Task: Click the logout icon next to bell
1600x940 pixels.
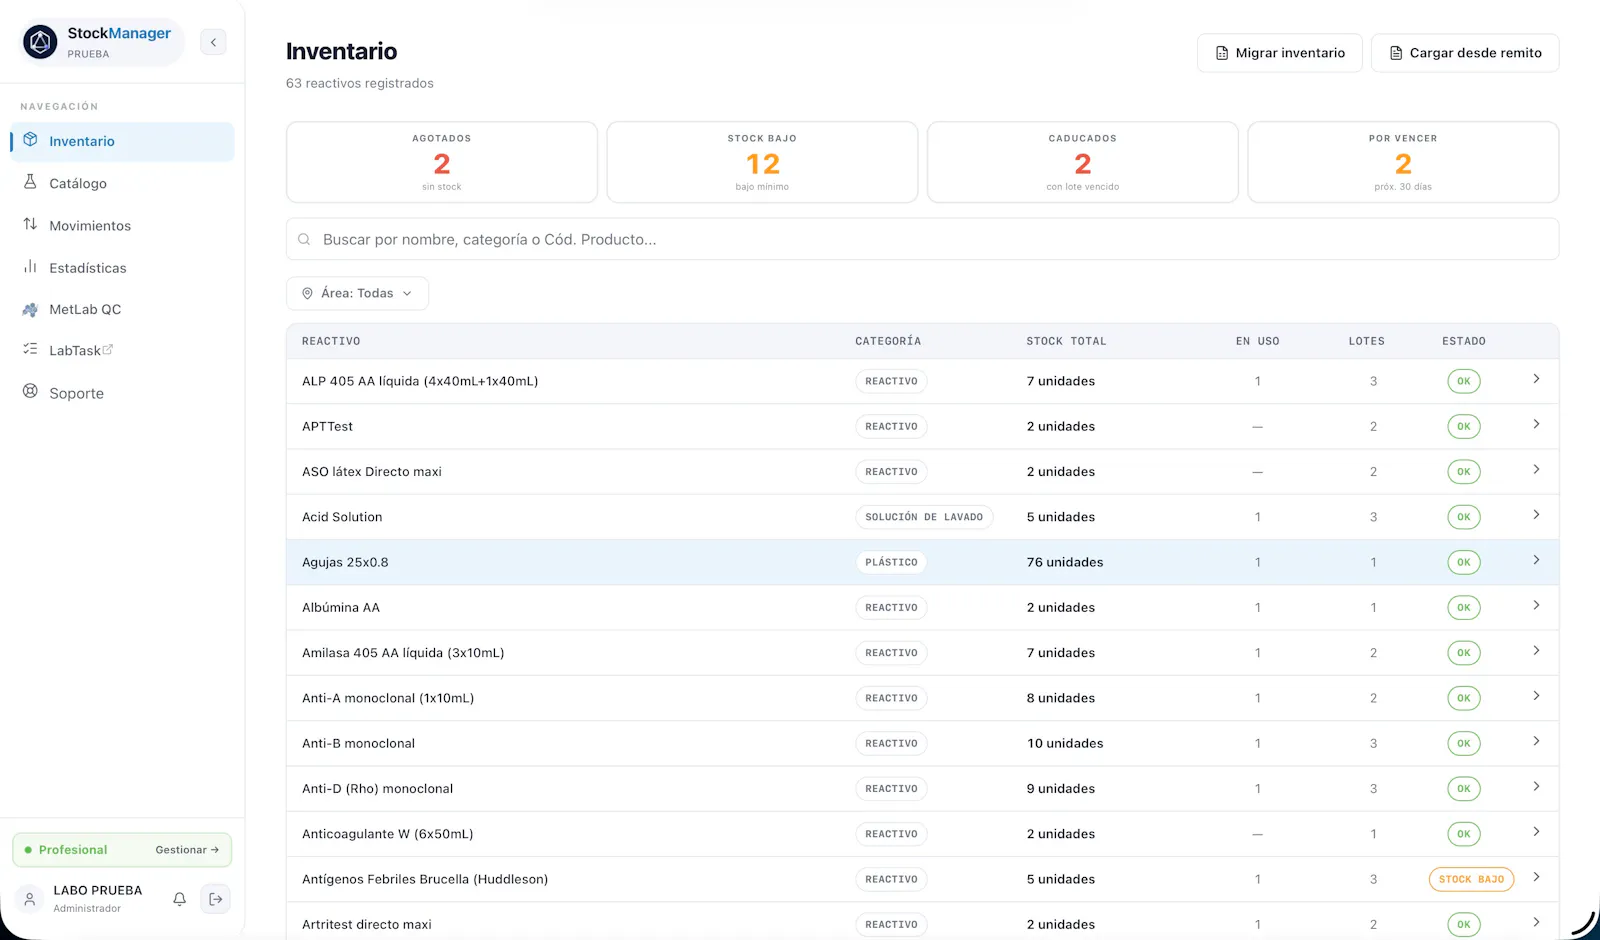Action: click(x=215, y=899)
